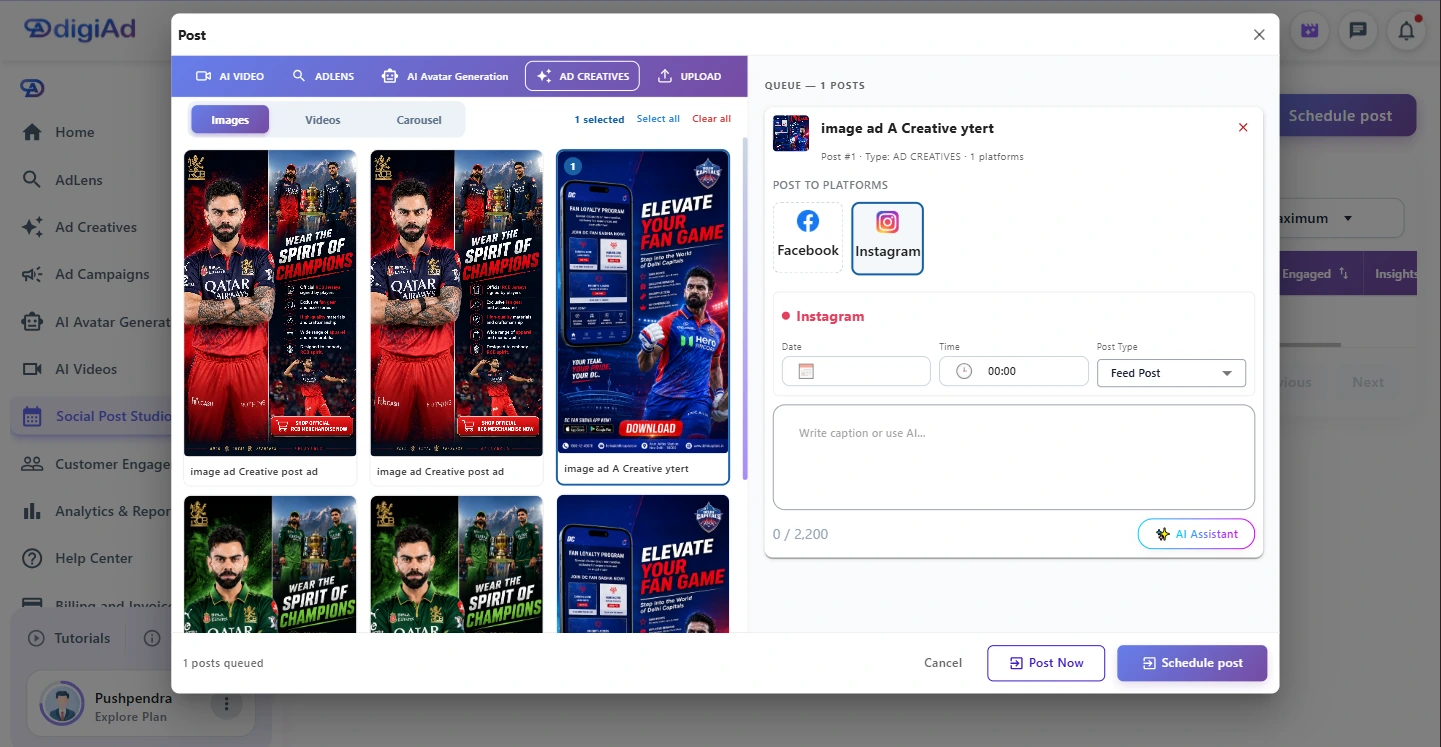Viewport: 1441px width, 747px height.
Task: Sort by the Engaged column
Action: pyautogui.click(x=1315, y=274)
